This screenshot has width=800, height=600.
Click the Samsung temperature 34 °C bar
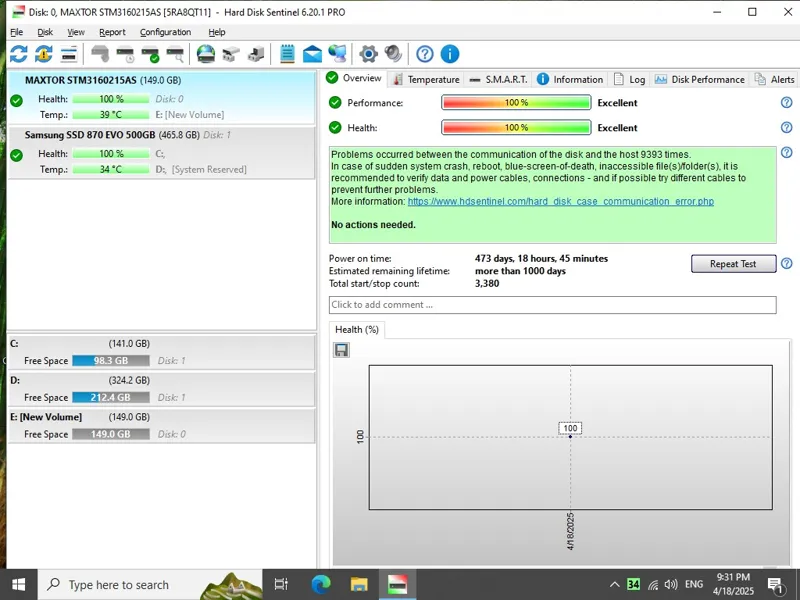[111, 169]
